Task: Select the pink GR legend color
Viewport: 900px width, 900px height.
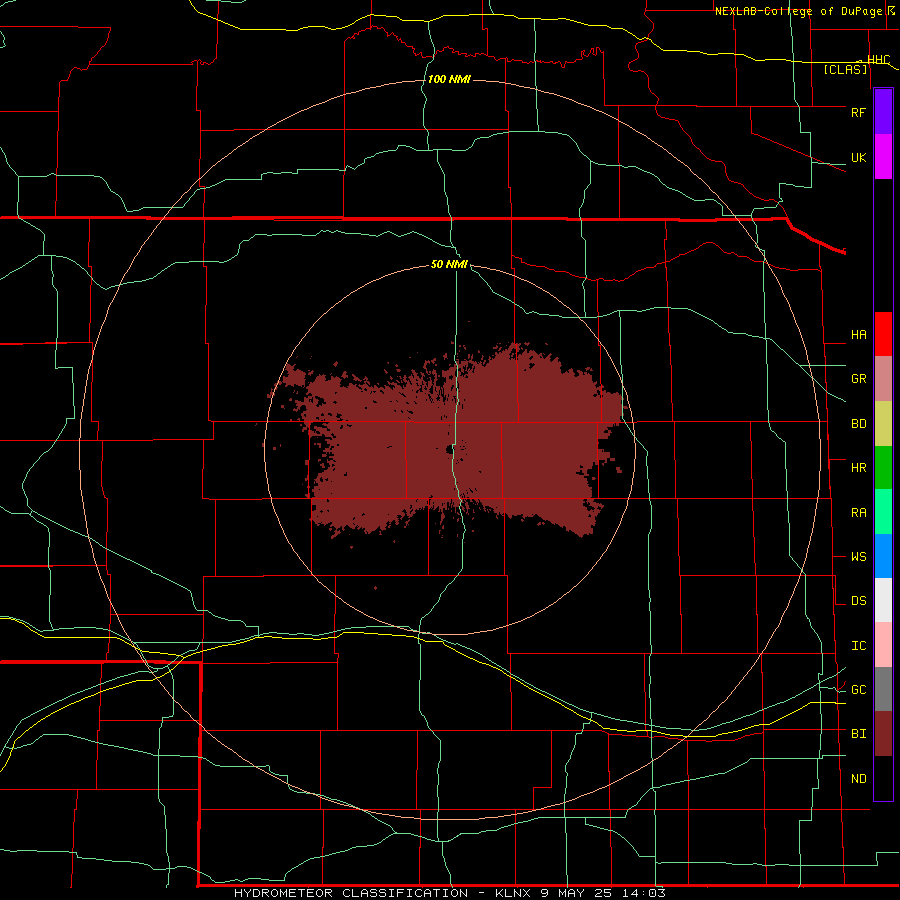Action: (883, 379)
